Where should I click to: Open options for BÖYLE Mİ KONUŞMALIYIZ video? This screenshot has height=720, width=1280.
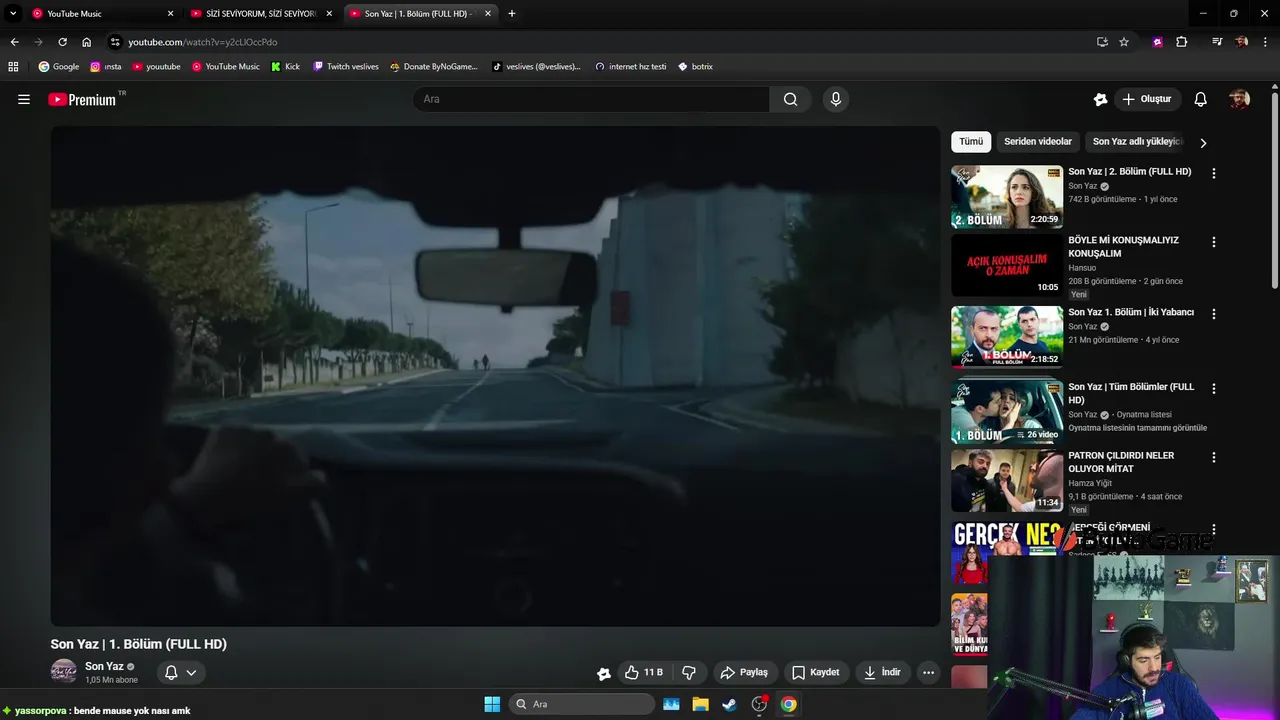pyautogui.click(x=1214, y=242)
